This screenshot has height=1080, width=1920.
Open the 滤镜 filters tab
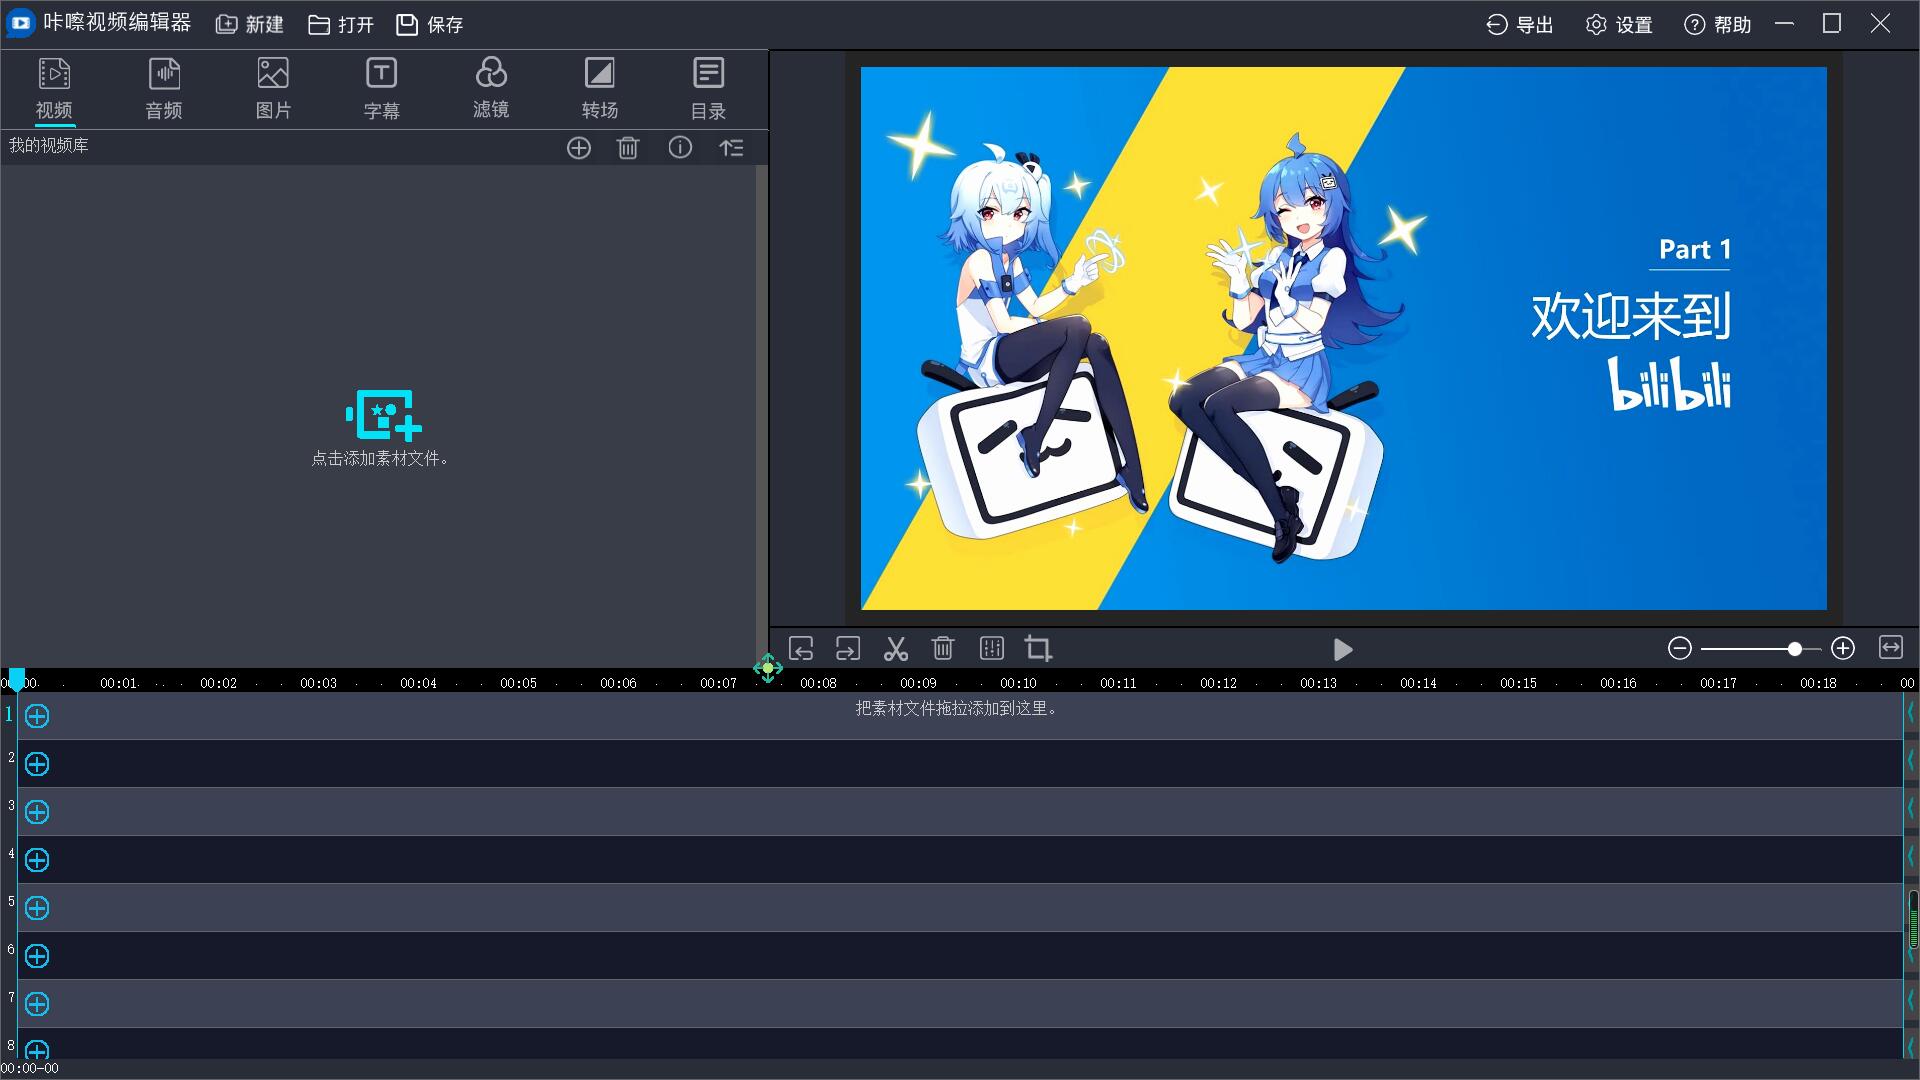point(491,88)
